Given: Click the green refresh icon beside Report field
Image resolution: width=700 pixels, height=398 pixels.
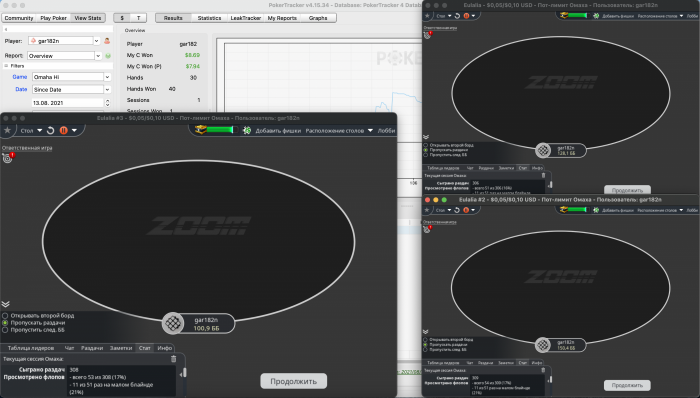Looking at the screenshot, I should tap(108, 56).
